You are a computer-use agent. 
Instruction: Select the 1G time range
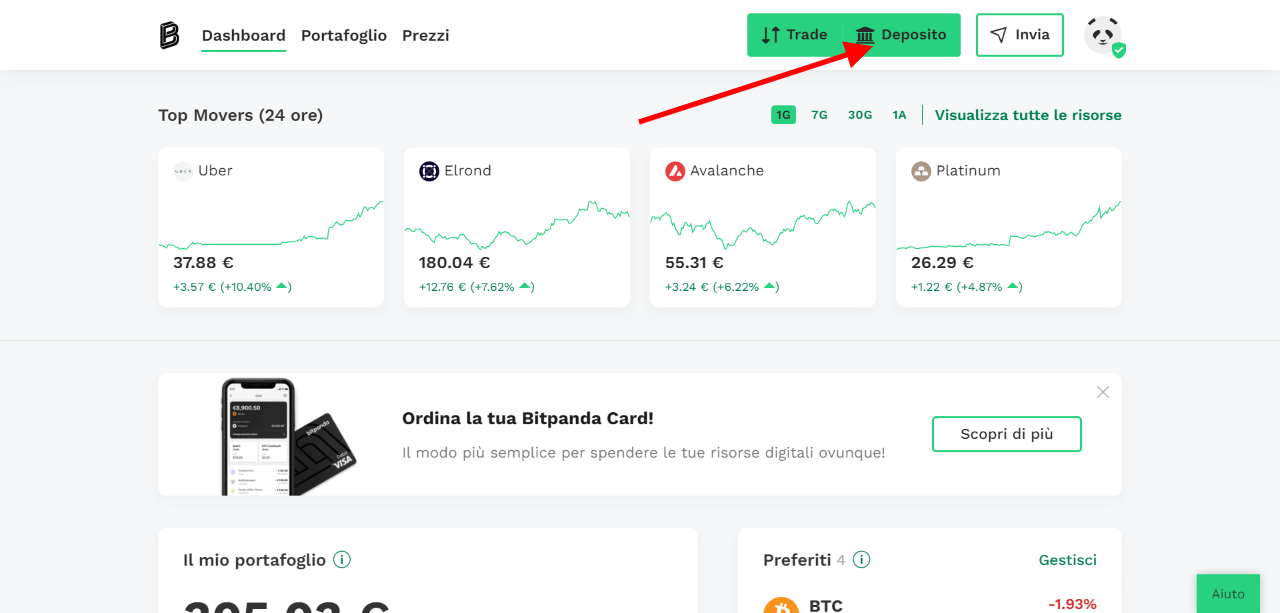[x=783, y=115]
